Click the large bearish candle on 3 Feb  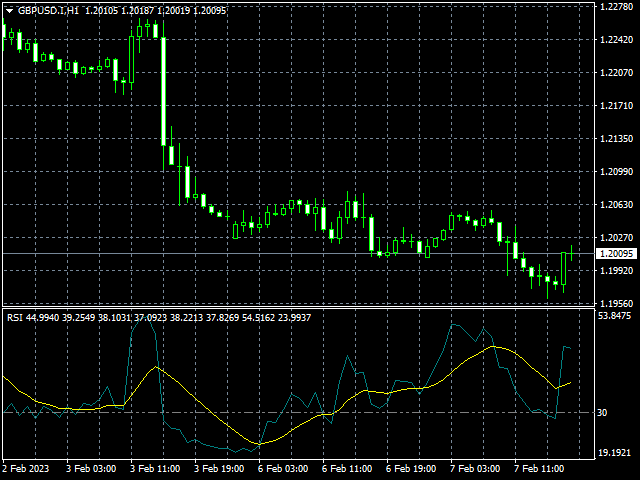[163, 91]
